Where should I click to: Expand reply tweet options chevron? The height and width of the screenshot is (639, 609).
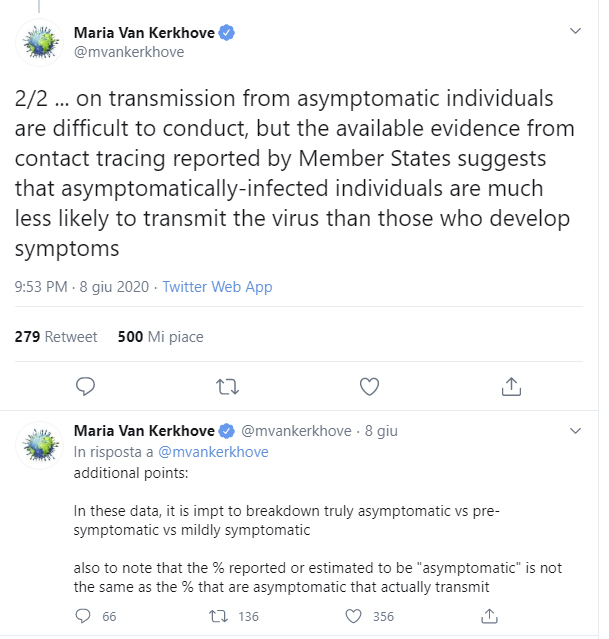(x=575, y=431)
